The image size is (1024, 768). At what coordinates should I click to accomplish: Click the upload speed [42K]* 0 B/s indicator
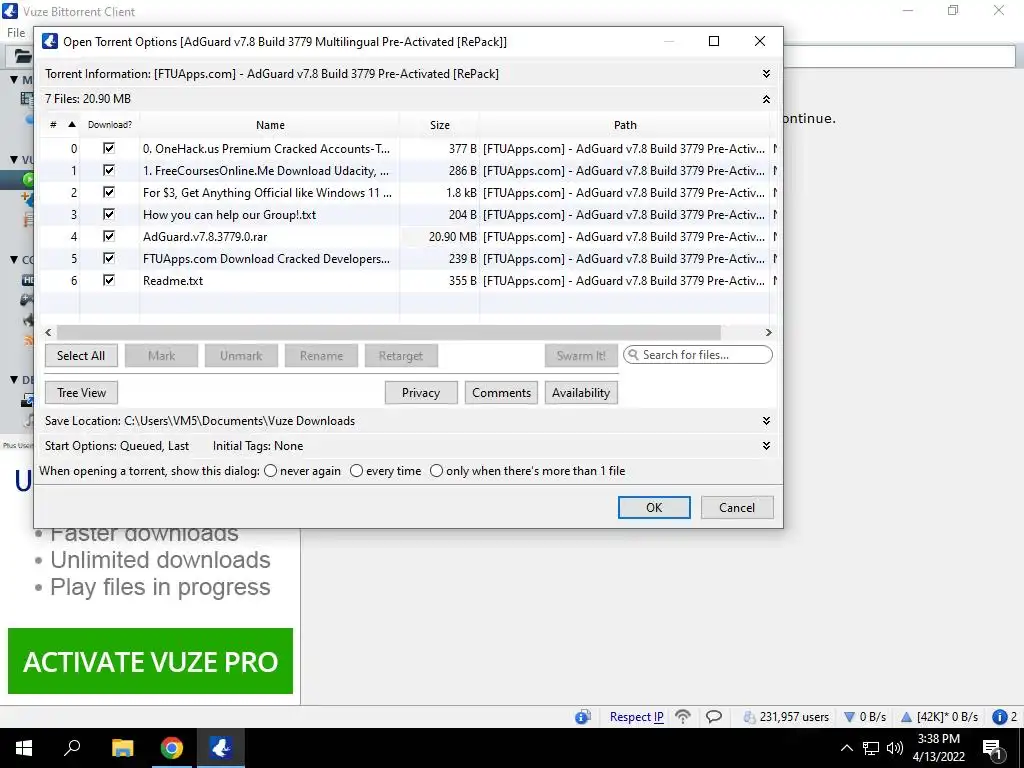(939, 717)
